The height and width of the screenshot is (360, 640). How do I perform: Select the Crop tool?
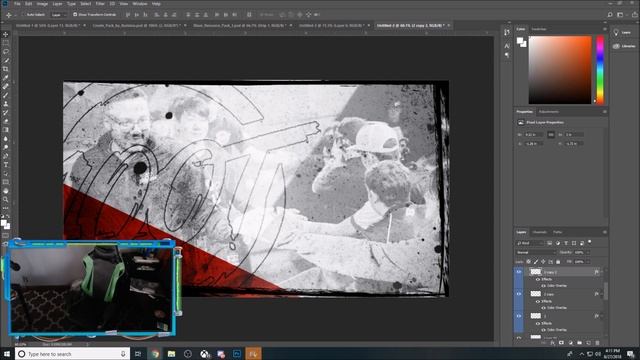[x=6, y=69]
